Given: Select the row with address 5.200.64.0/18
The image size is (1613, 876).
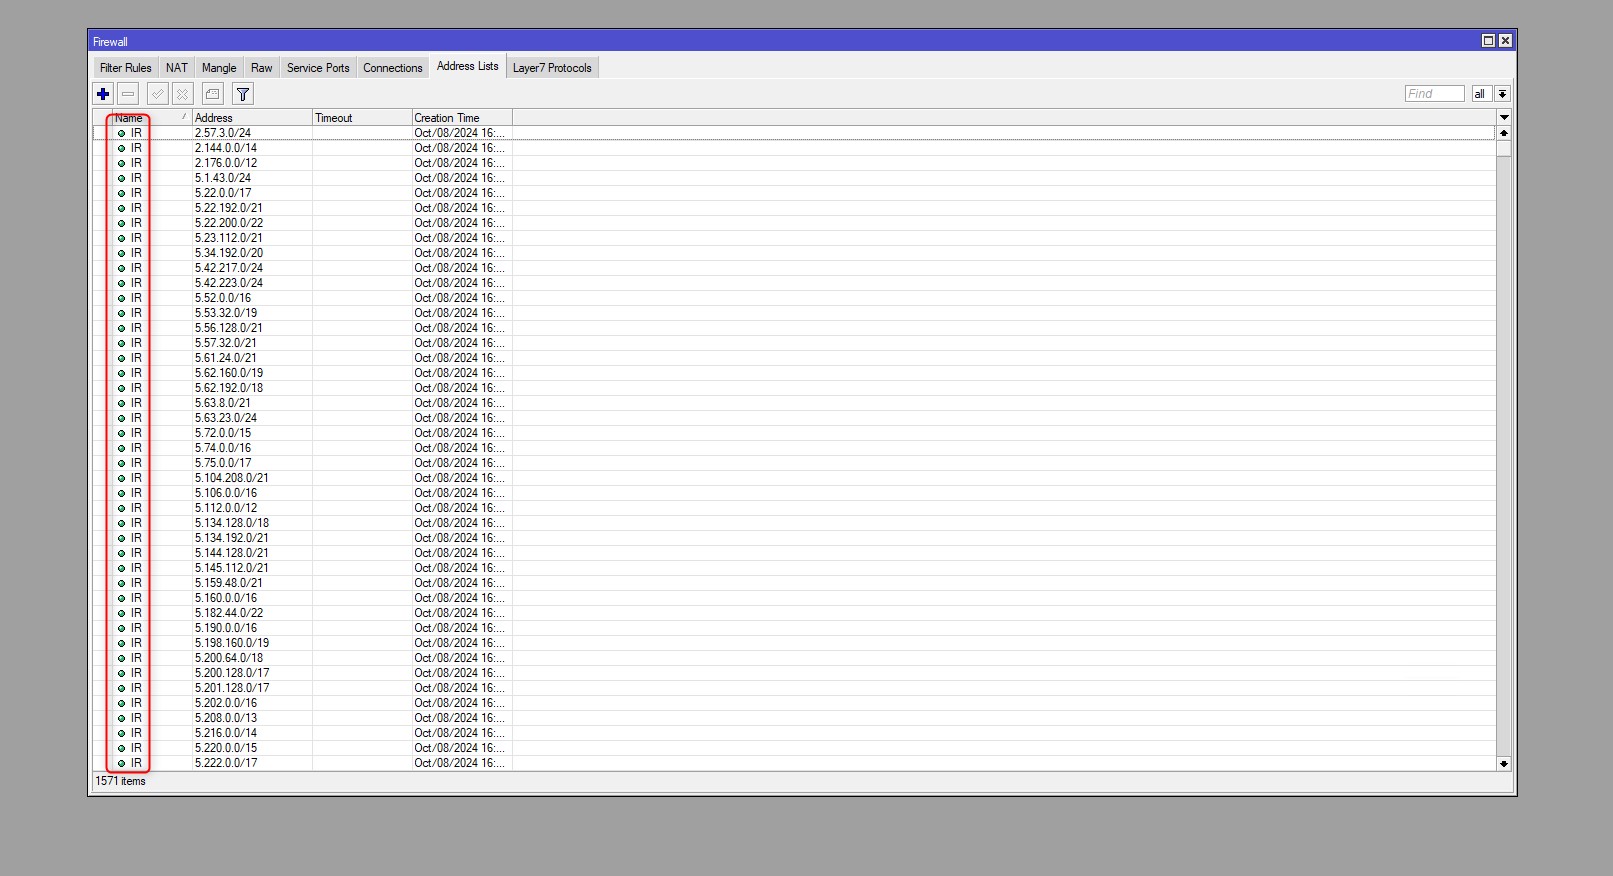Looking at the screenshot, I should click(x=795, y=658).
